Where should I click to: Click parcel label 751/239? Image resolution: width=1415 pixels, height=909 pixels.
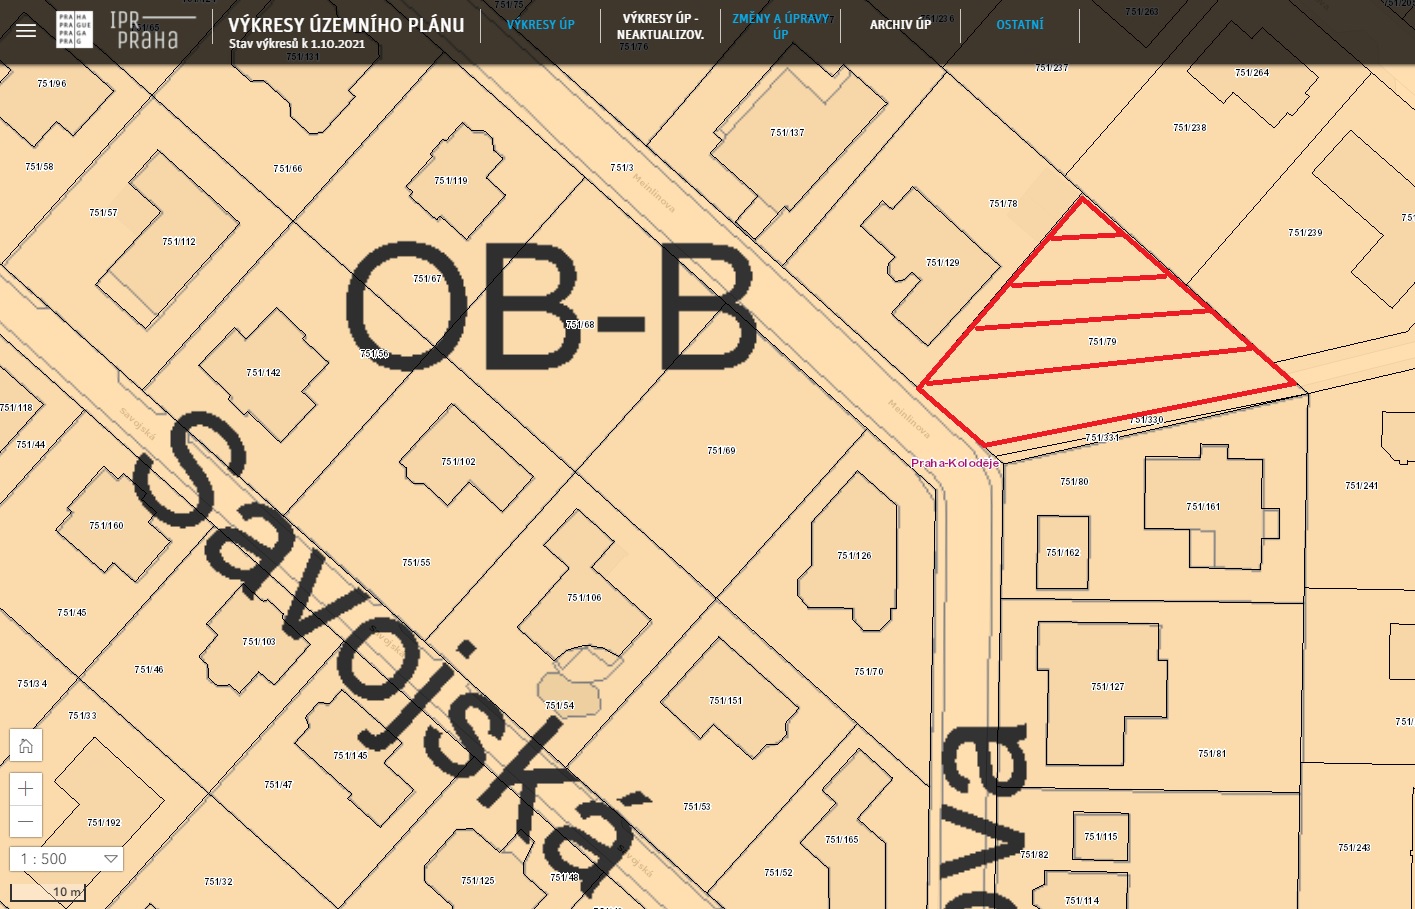1305,233
